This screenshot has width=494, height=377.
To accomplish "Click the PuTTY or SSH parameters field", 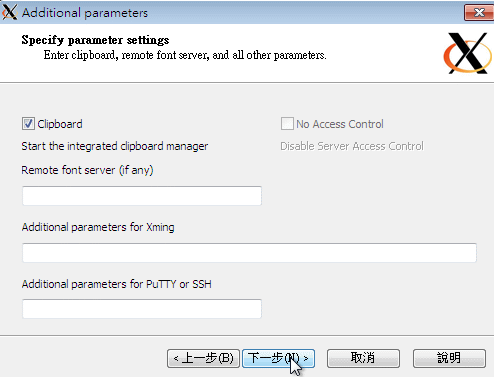I will (x=142, y=309).
